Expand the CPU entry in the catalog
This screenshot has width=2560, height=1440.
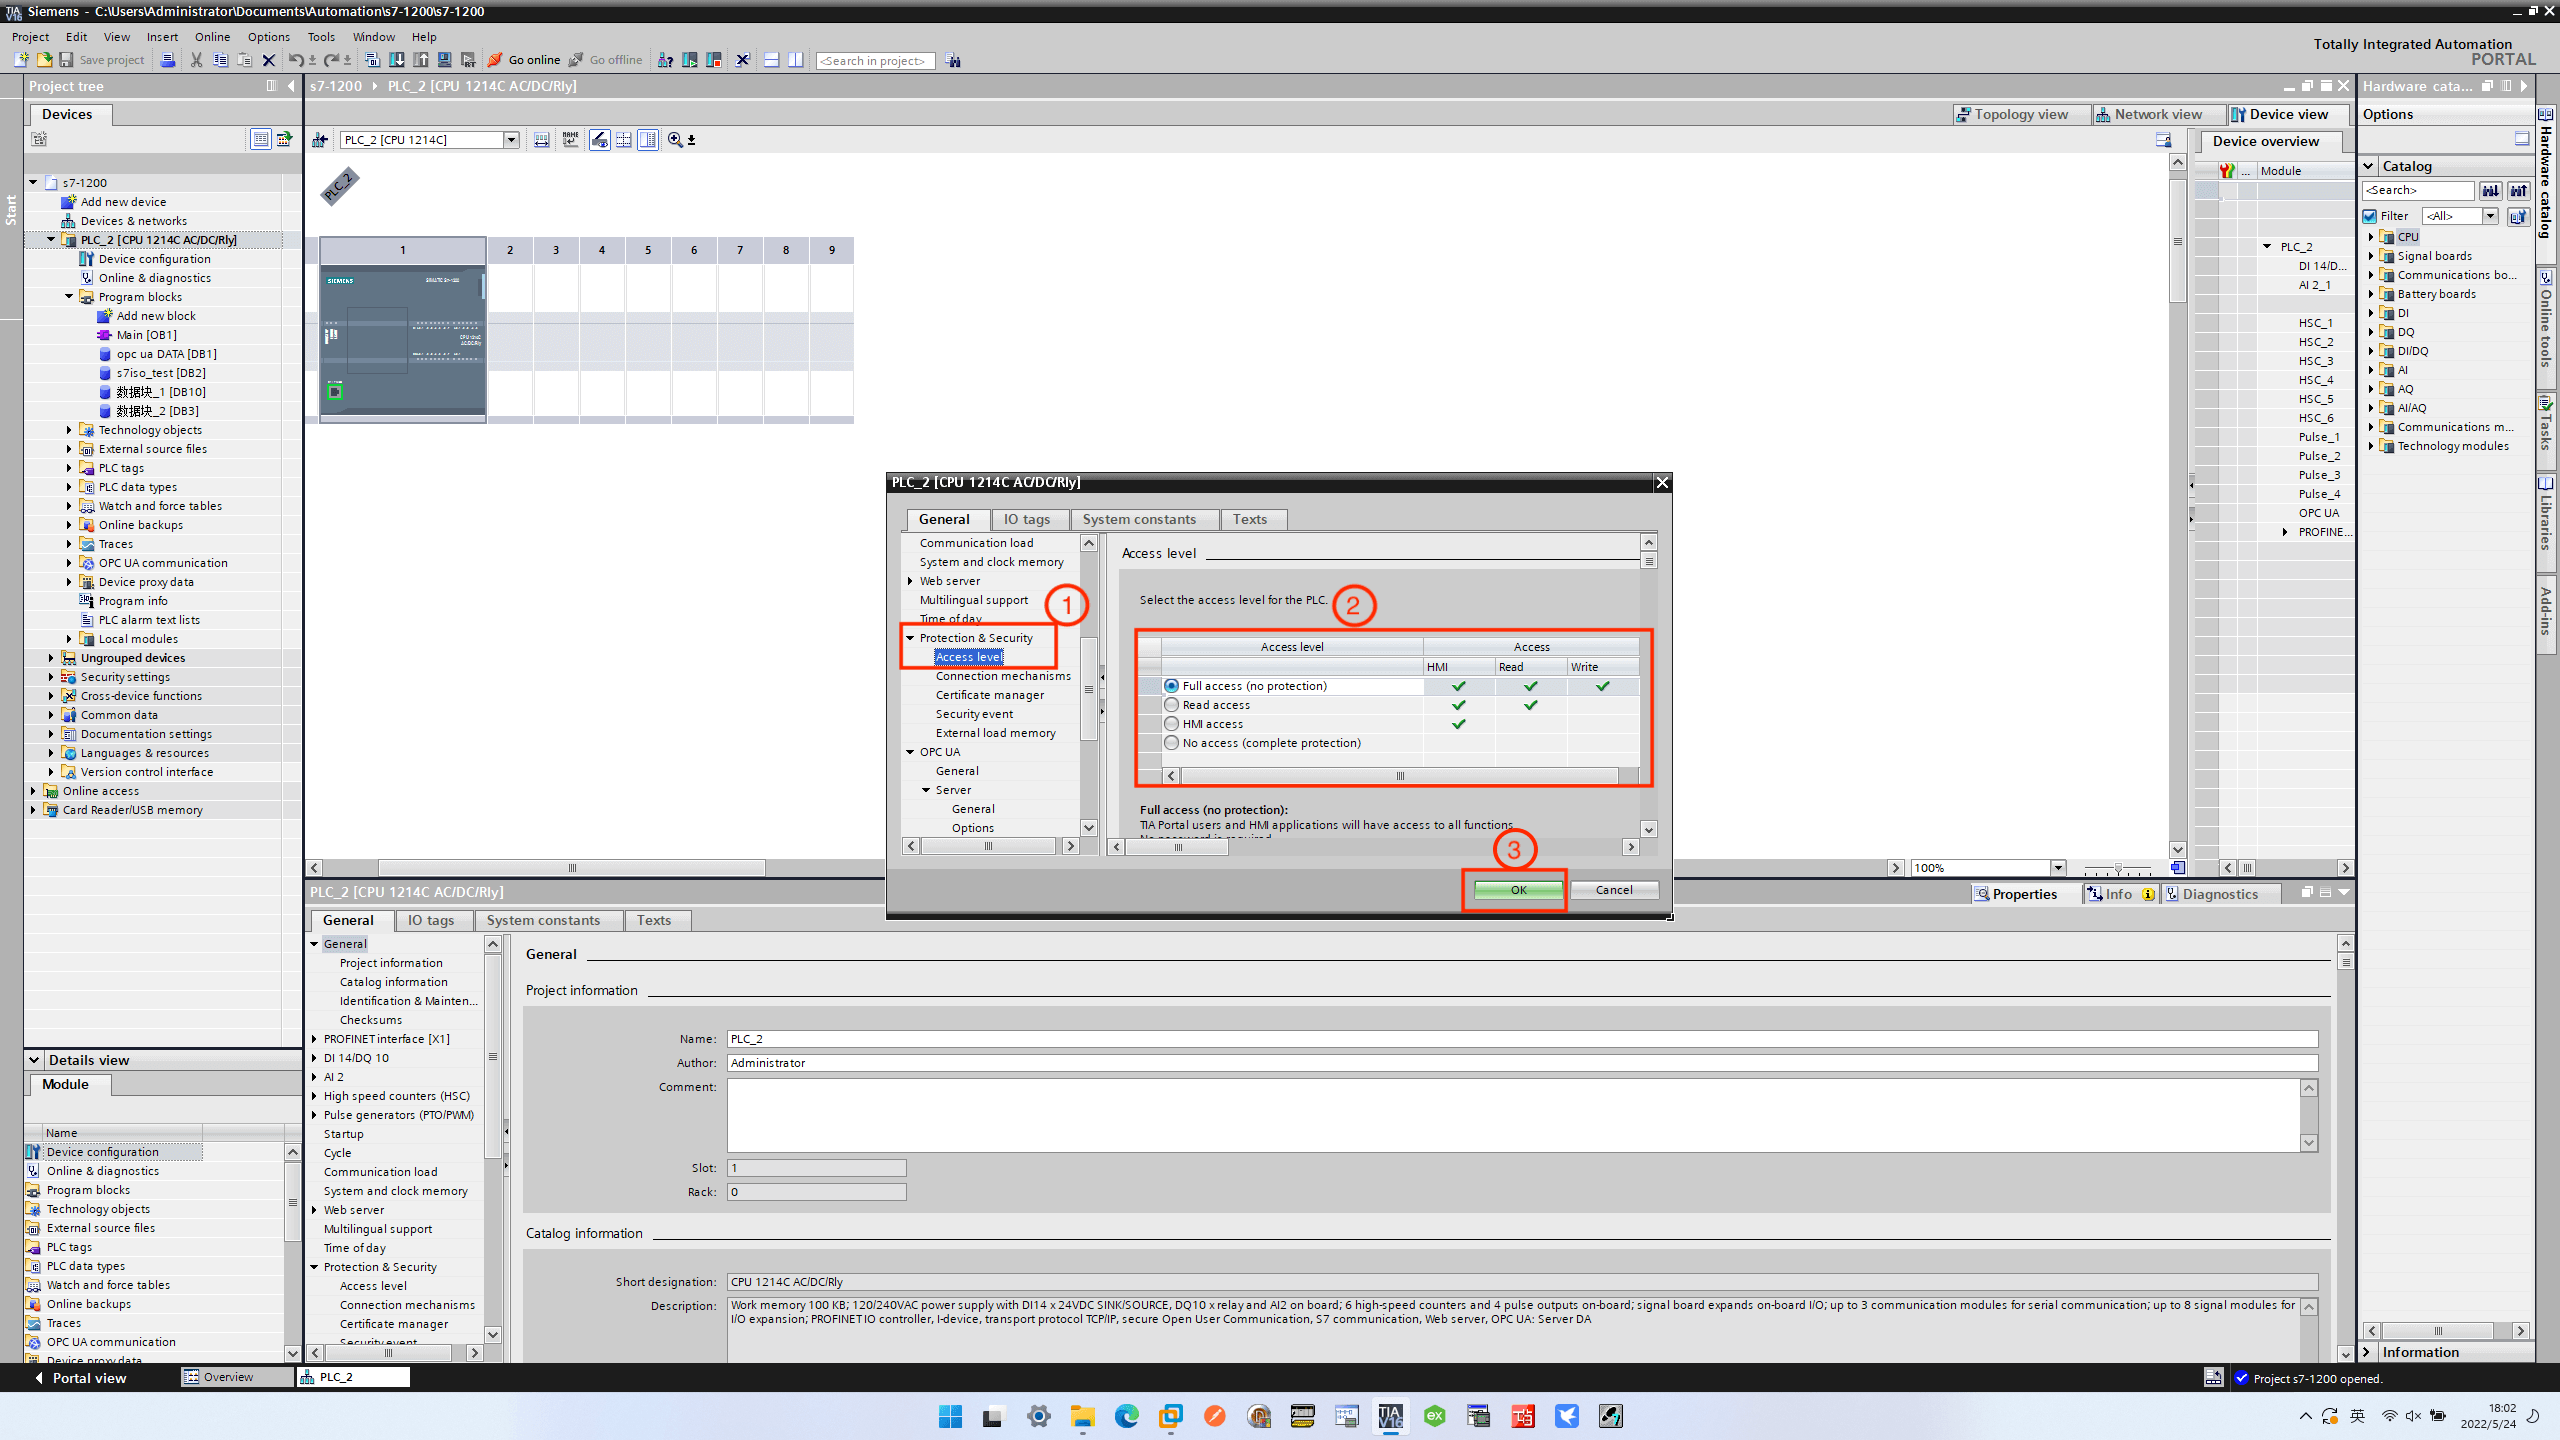click(x=2371, y=236)
